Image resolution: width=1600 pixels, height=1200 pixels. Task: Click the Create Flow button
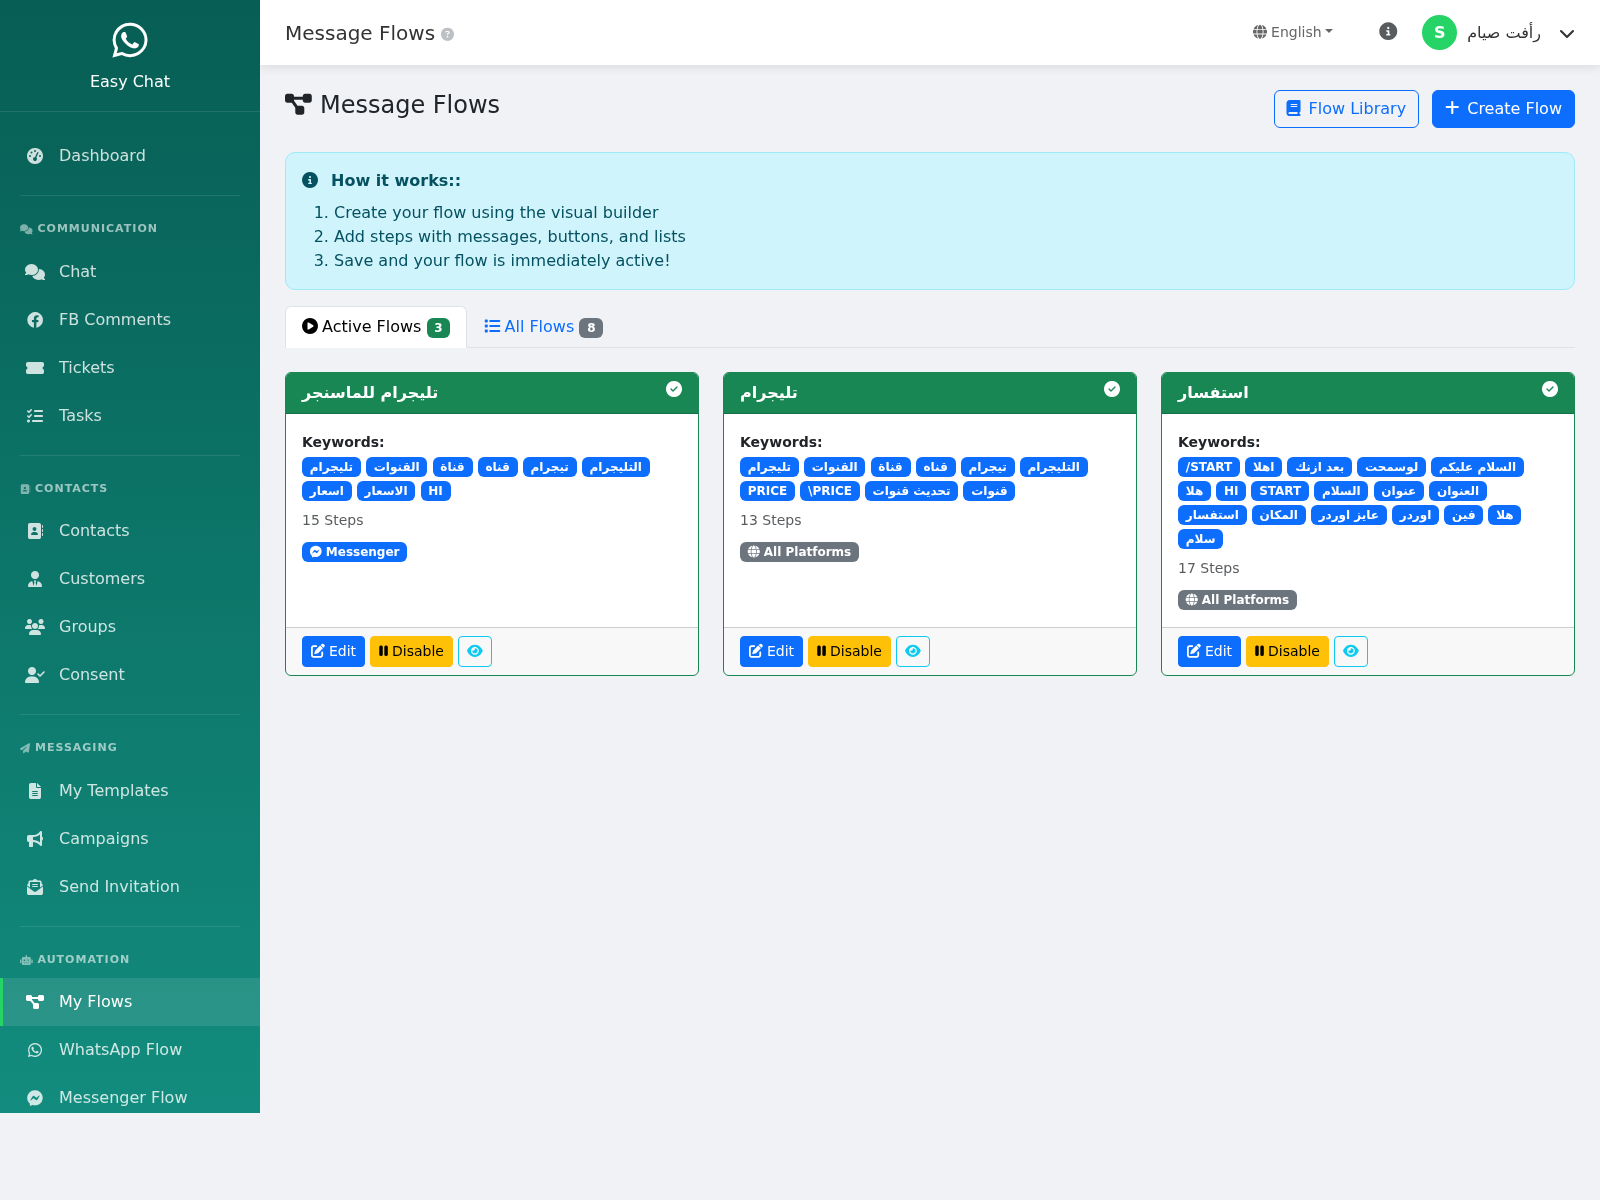click(x=1503, y=108)
